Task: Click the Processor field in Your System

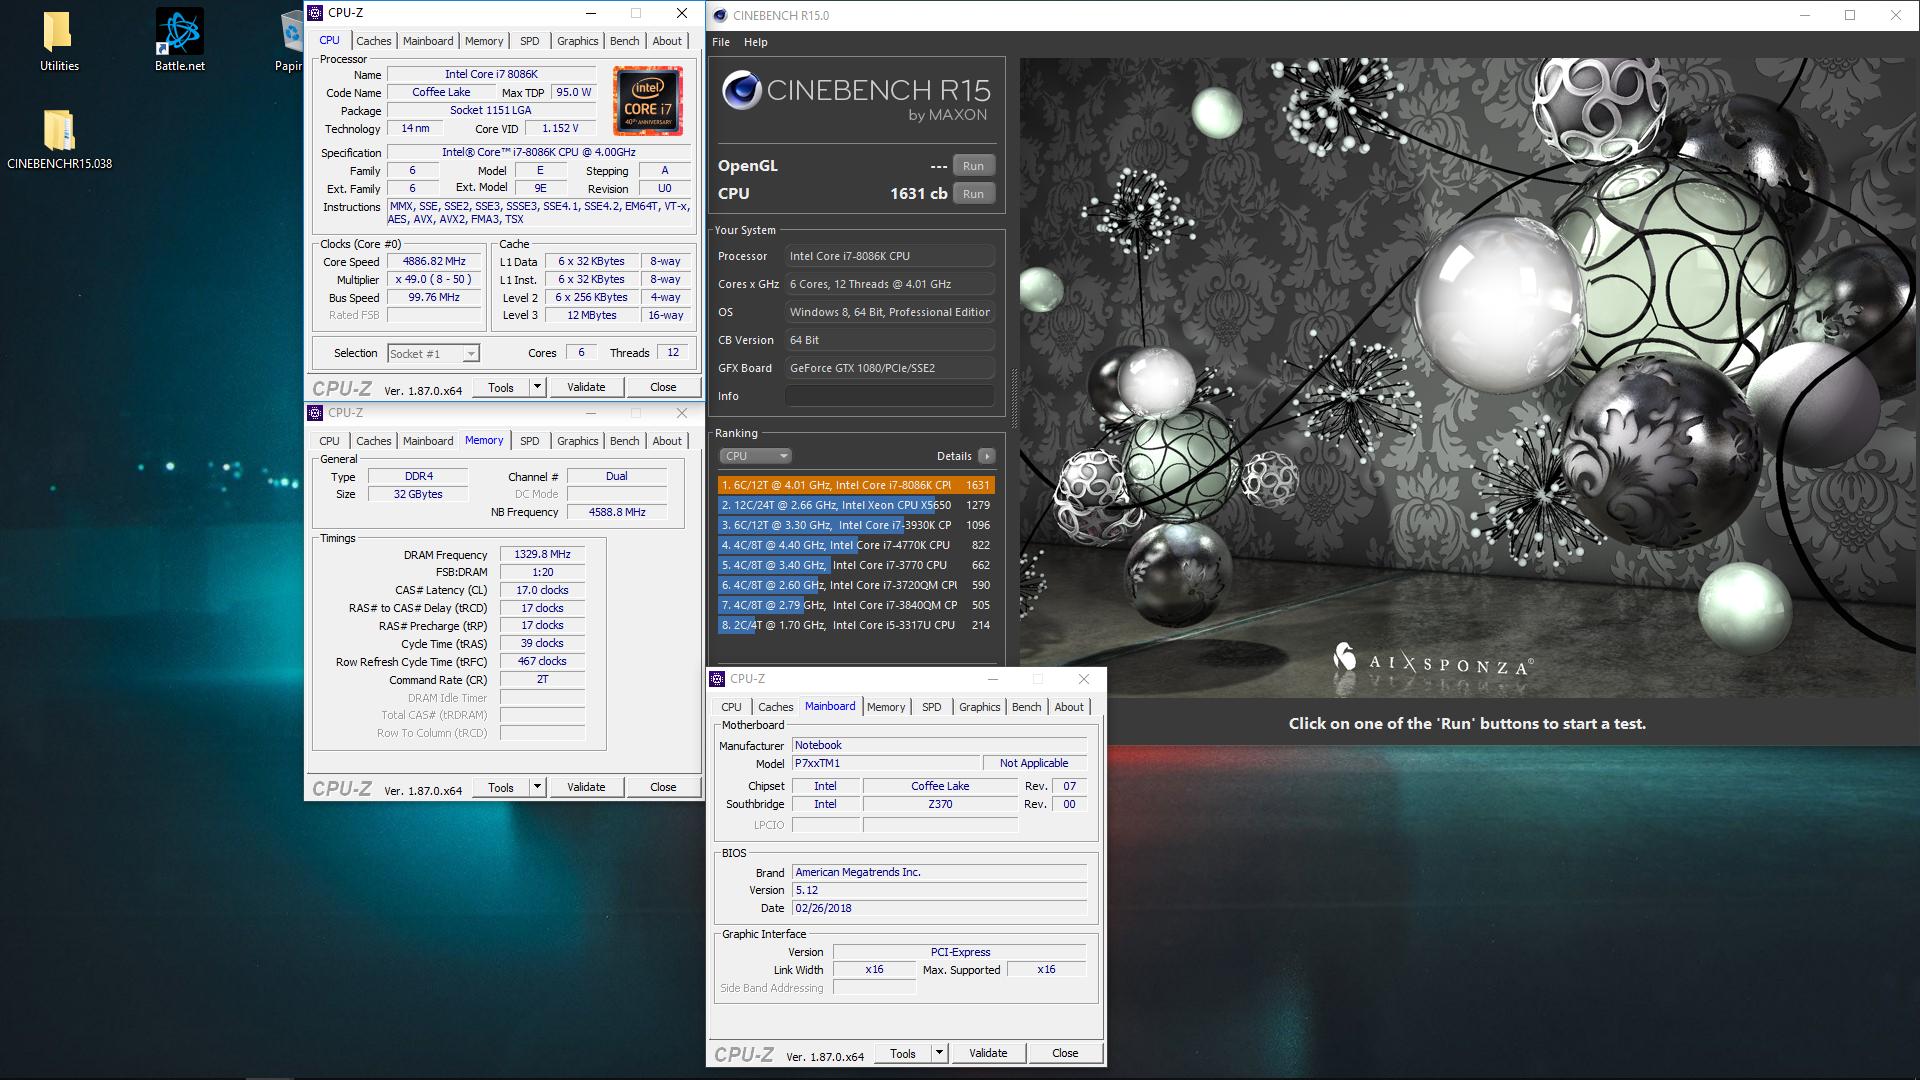Action: [890, 256]
